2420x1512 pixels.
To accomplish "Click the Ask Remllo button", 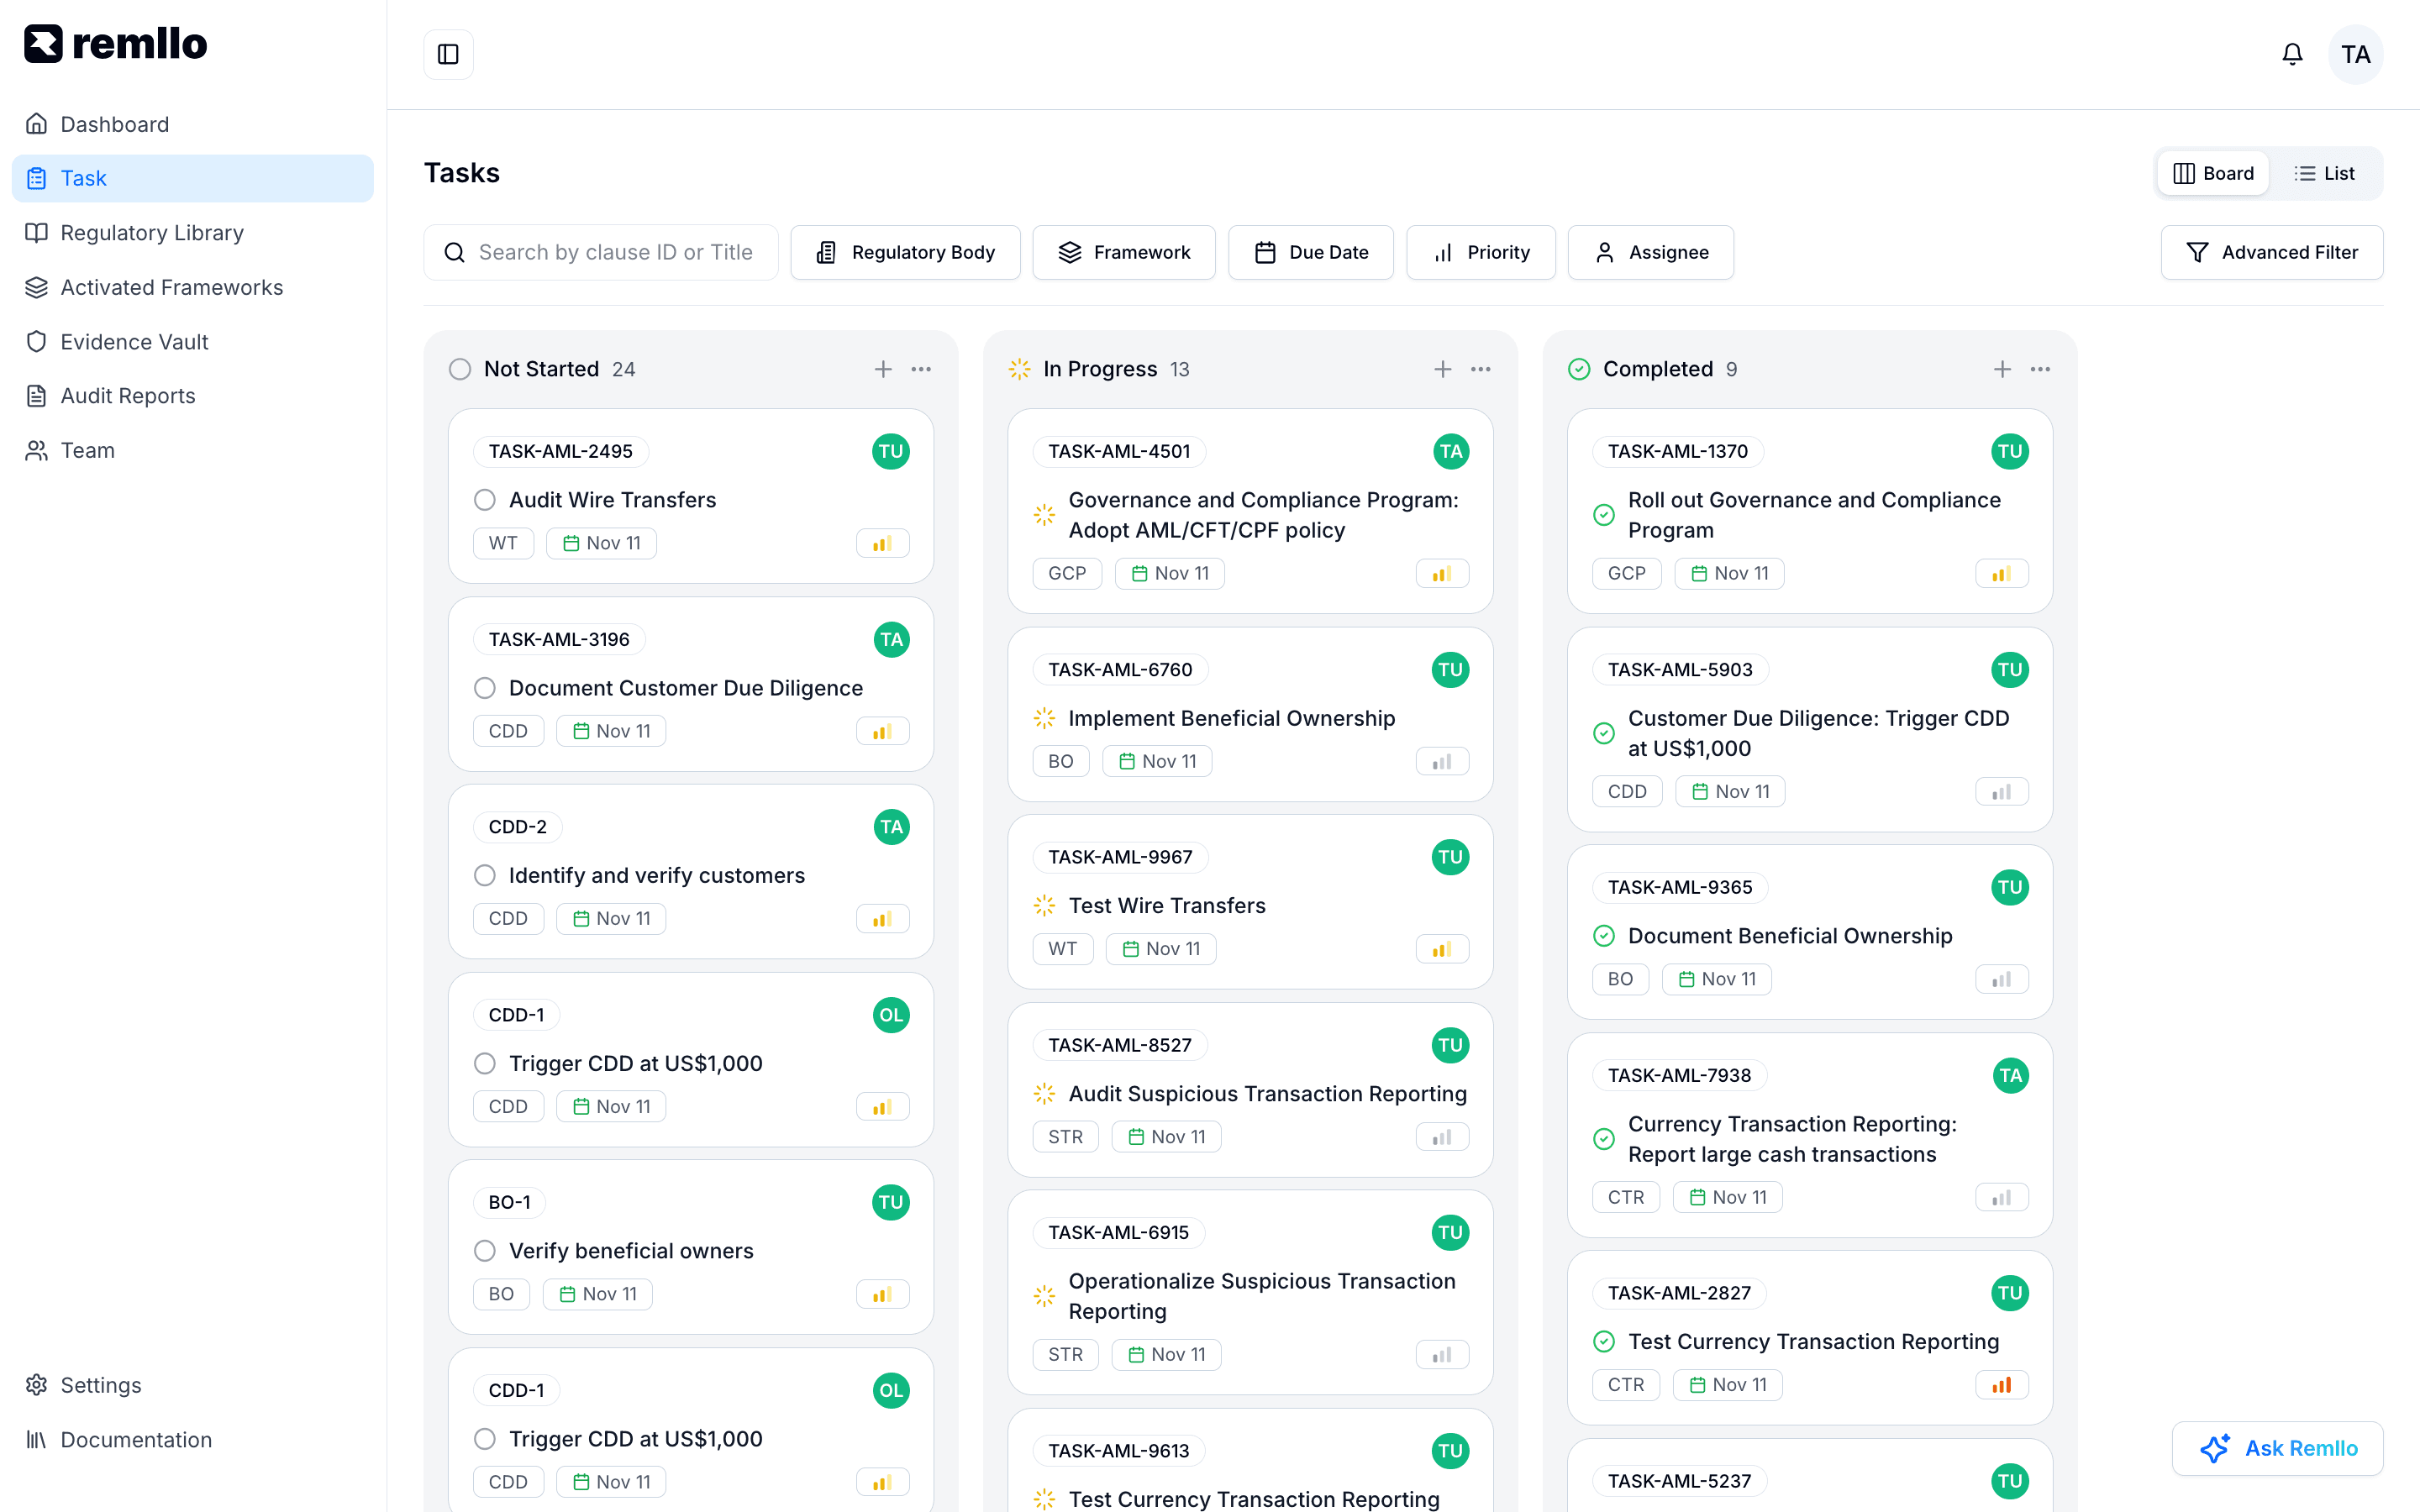I will point(2277,1448).
